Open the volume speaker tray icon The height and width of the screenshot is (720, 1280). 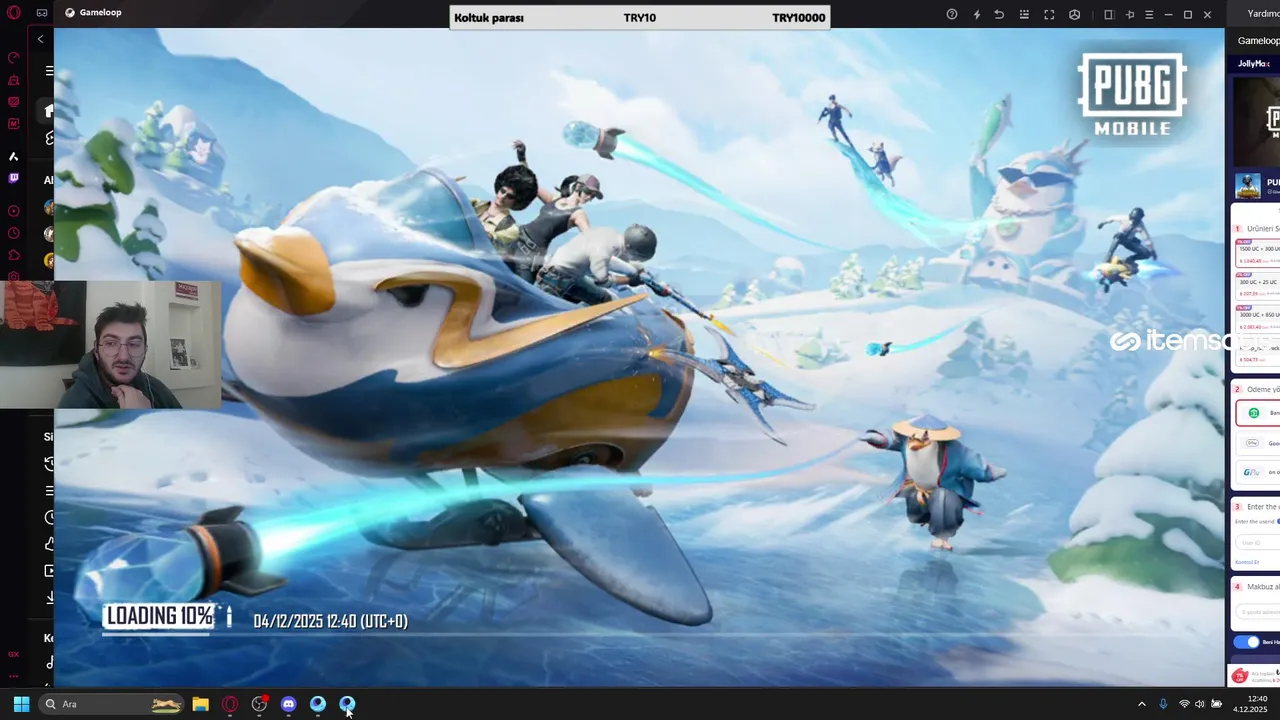(1200, 704)
